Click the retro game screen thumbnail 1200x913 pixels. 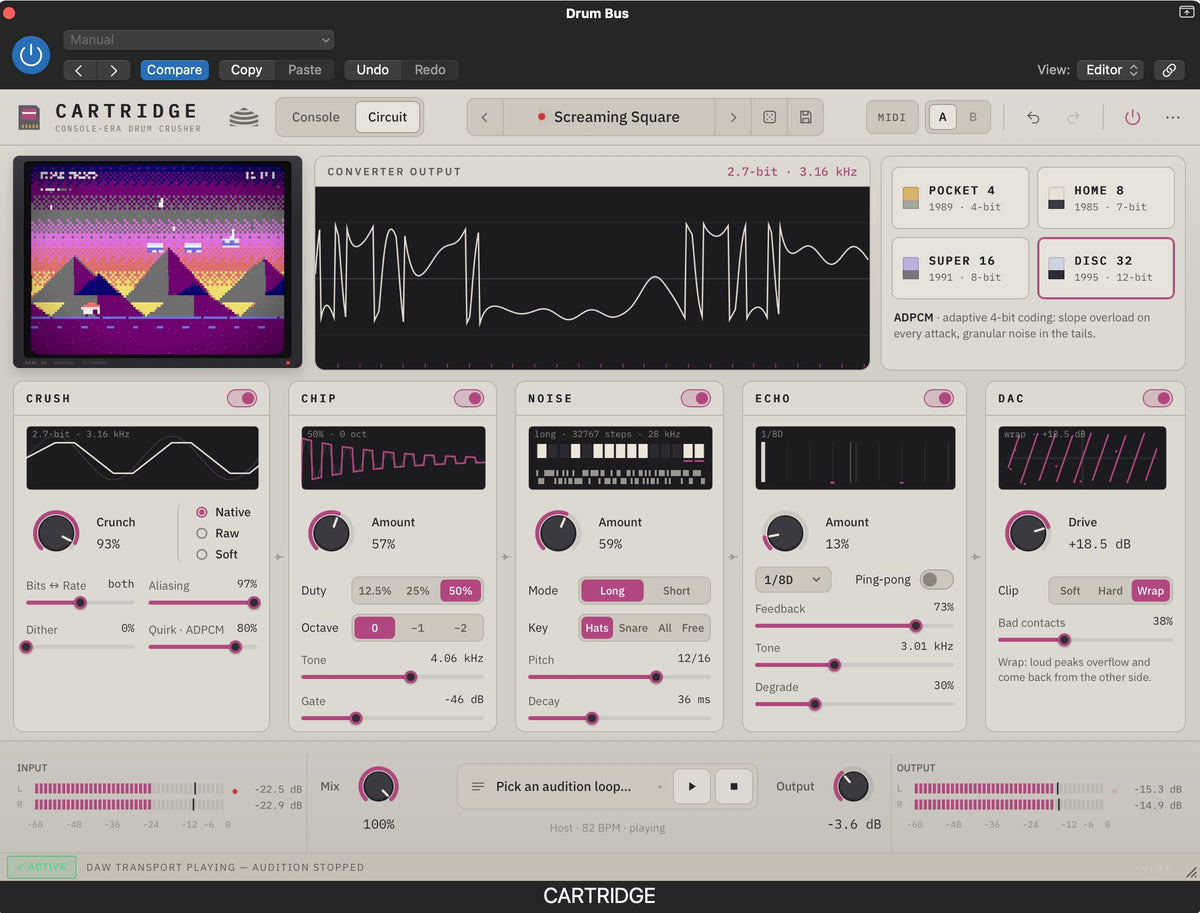[x=158, y=262]
